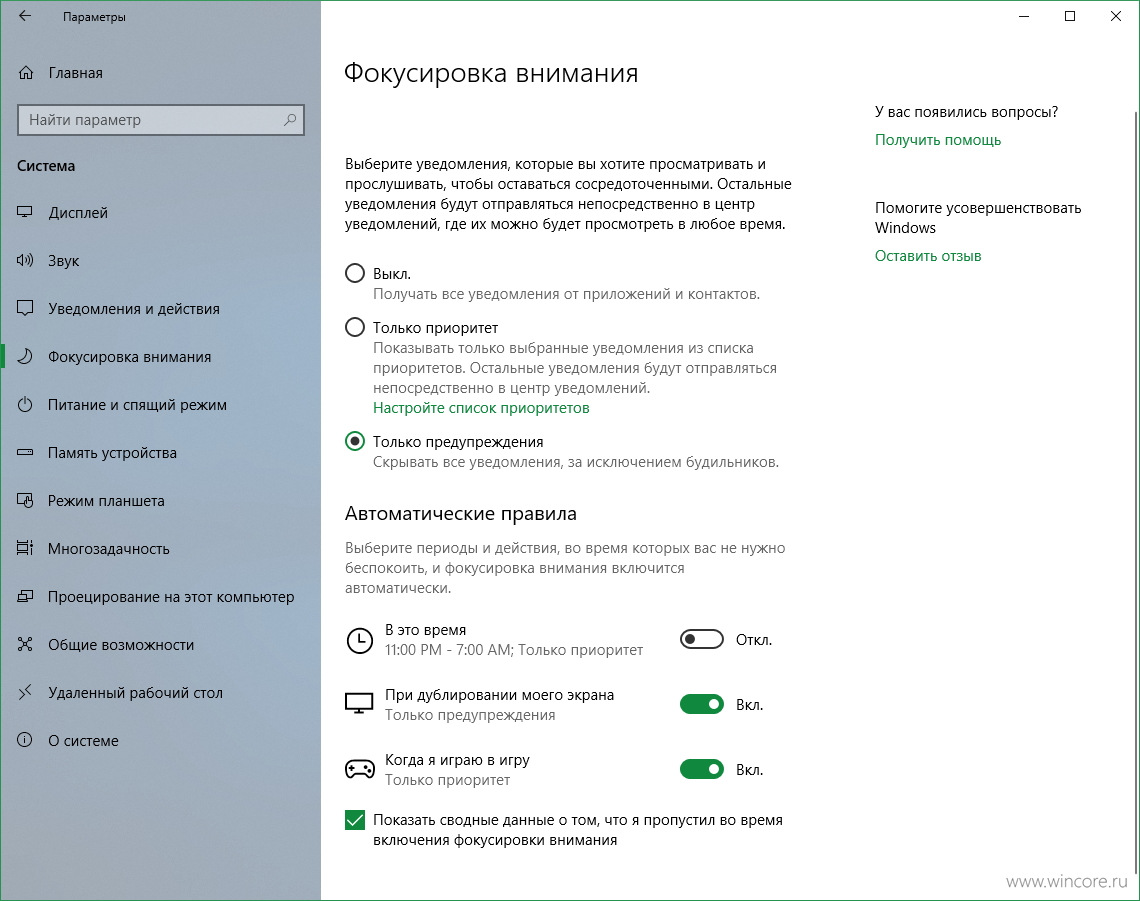Image resolution: width=1140 pixels, height=901 pixels.
Task: Click gamepad icon for Когда я играю в игру
Action: click(x=359, y=769)
